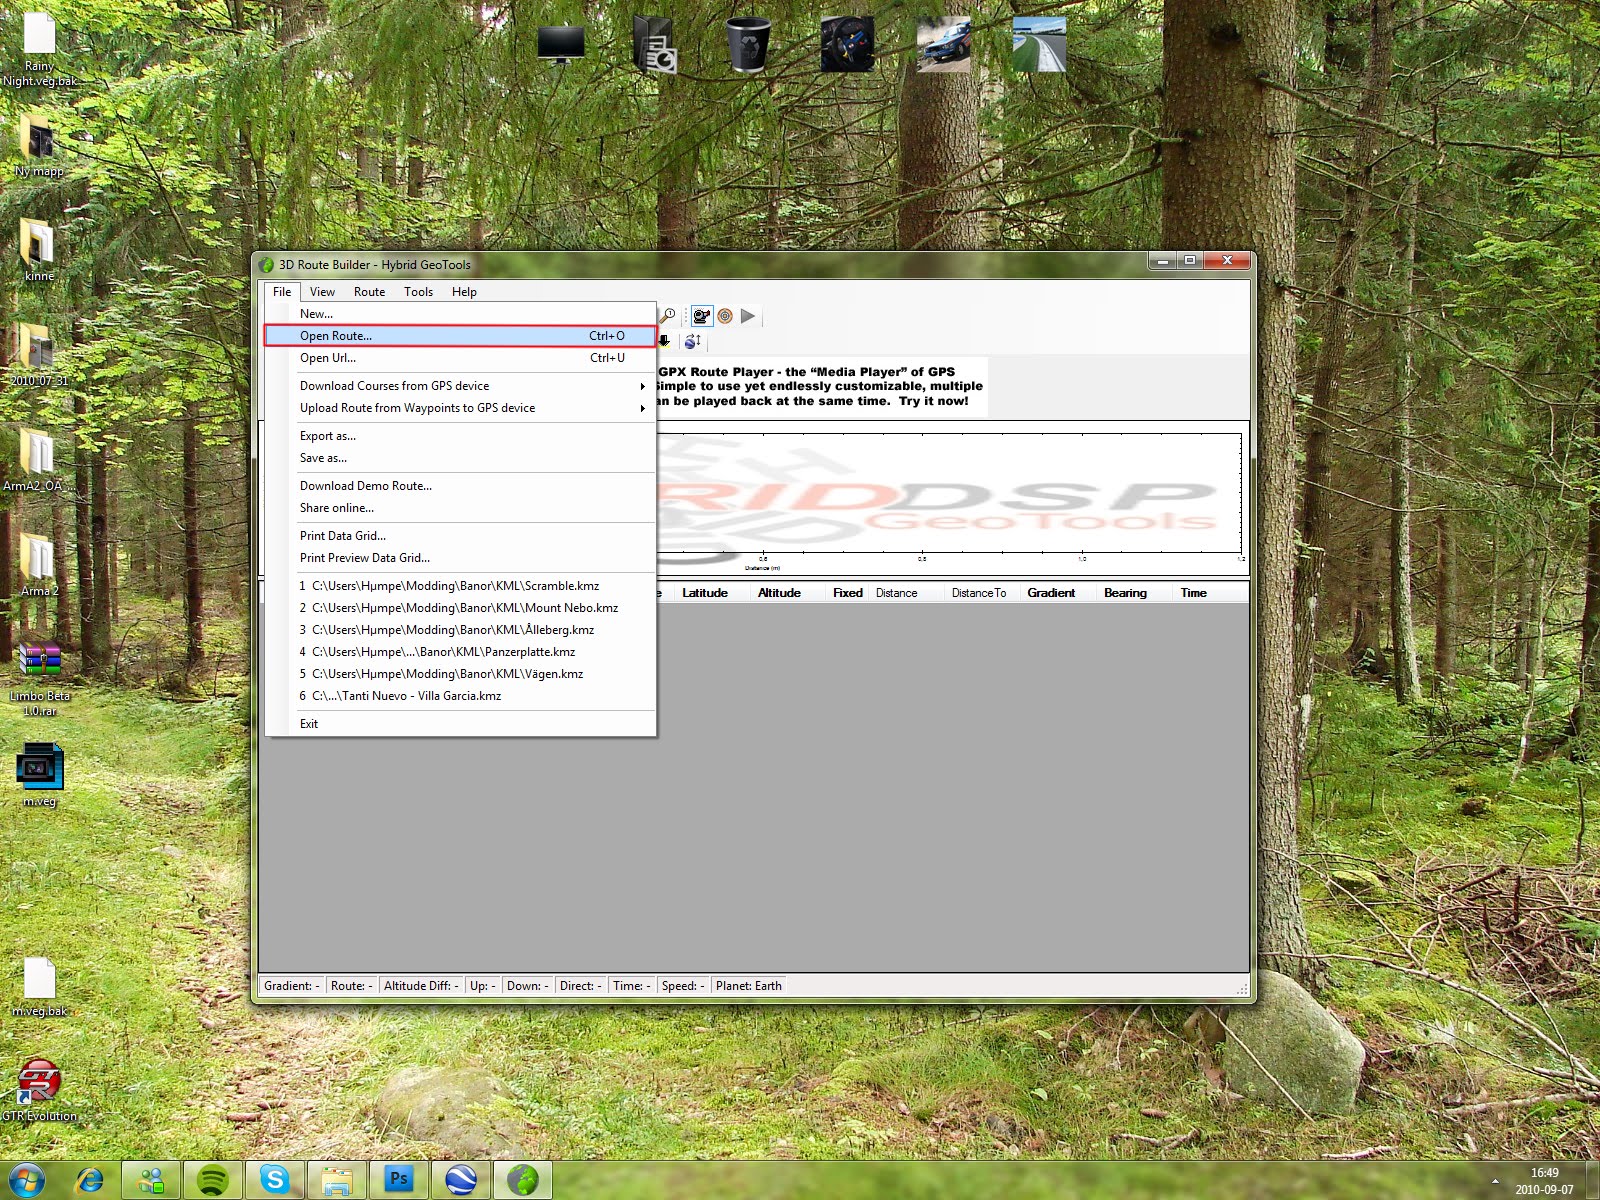The width and height of the screenshot is (1600, 1200).
Task: Open recent file Panzerplatte.kmz
Action: 460,652
